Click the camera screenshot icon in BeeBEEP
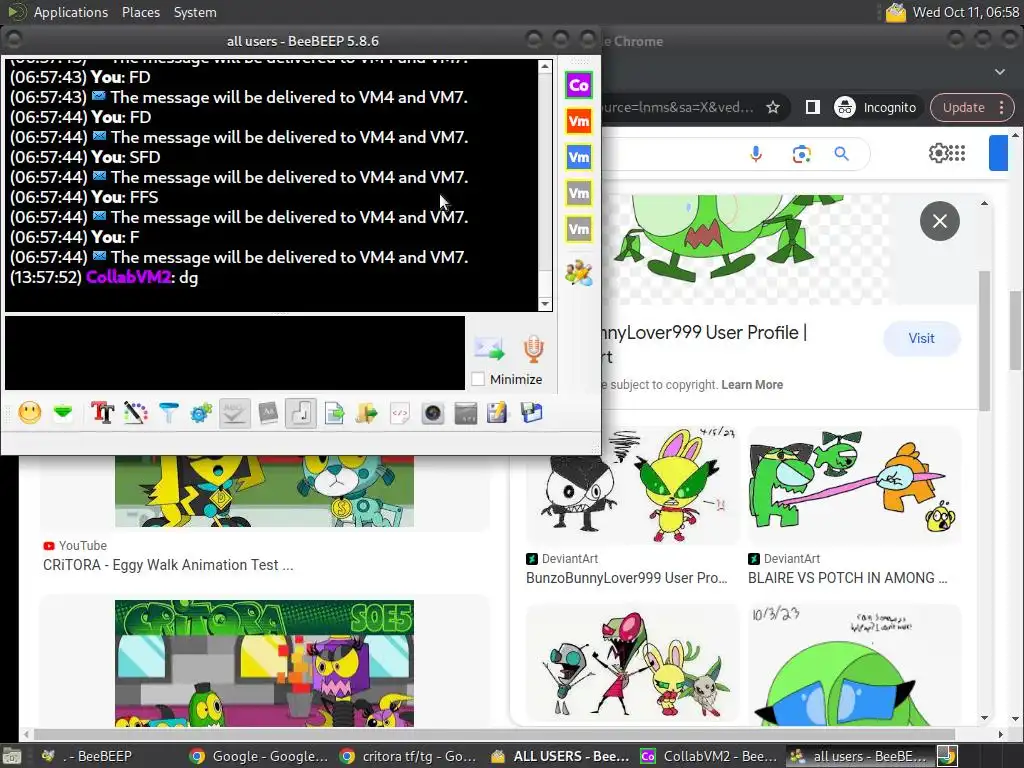The width and height of the screenshot is (1024, 768). tap(432, 413)
